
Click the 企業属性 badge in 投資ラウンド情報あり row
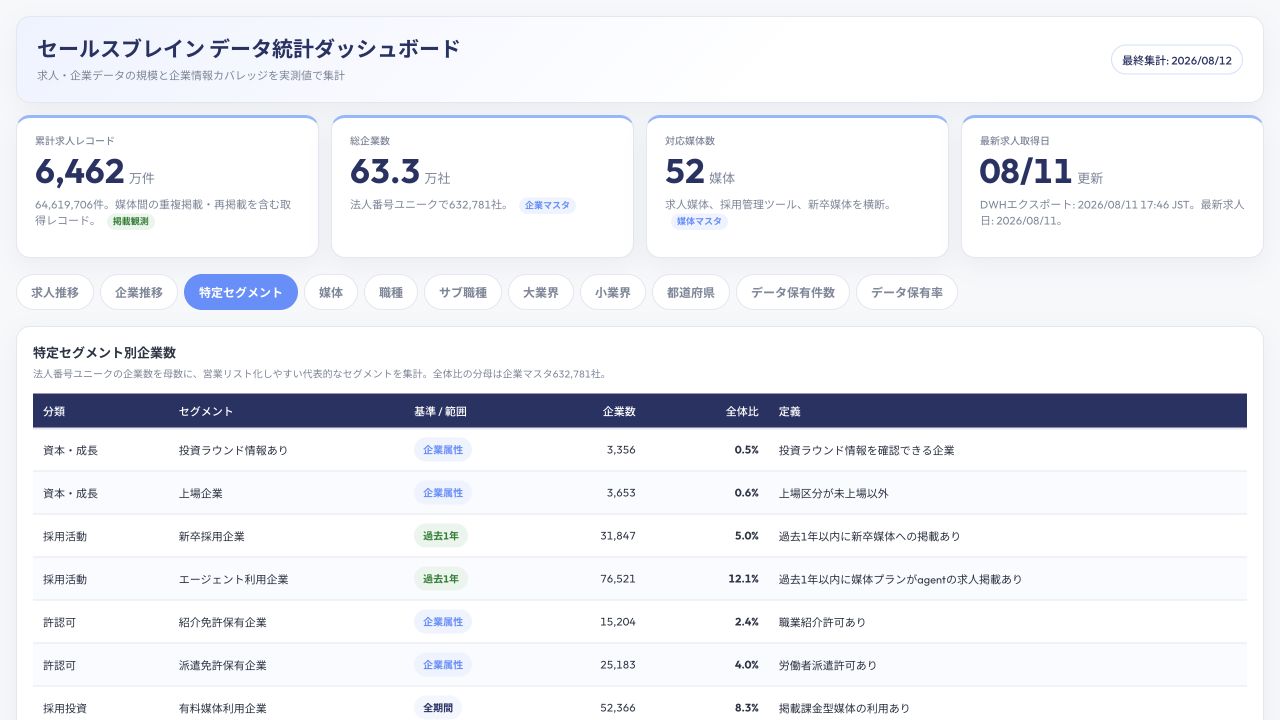[x=443, y=450]
